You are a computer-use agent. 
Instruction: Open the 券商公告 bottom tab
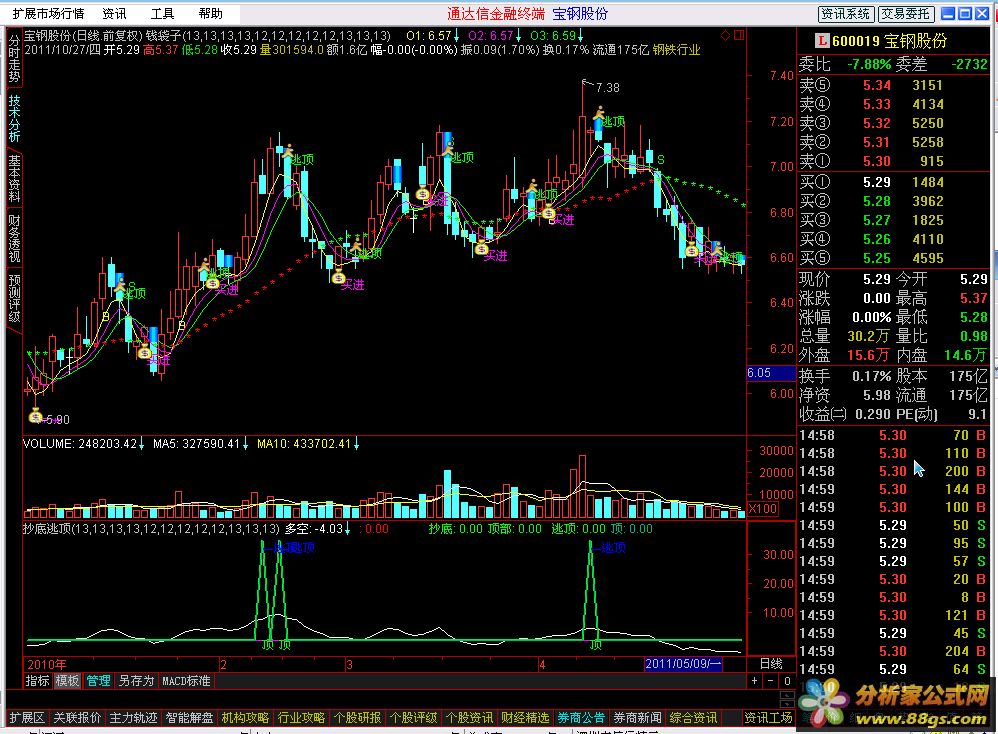(x=581, y=717)
